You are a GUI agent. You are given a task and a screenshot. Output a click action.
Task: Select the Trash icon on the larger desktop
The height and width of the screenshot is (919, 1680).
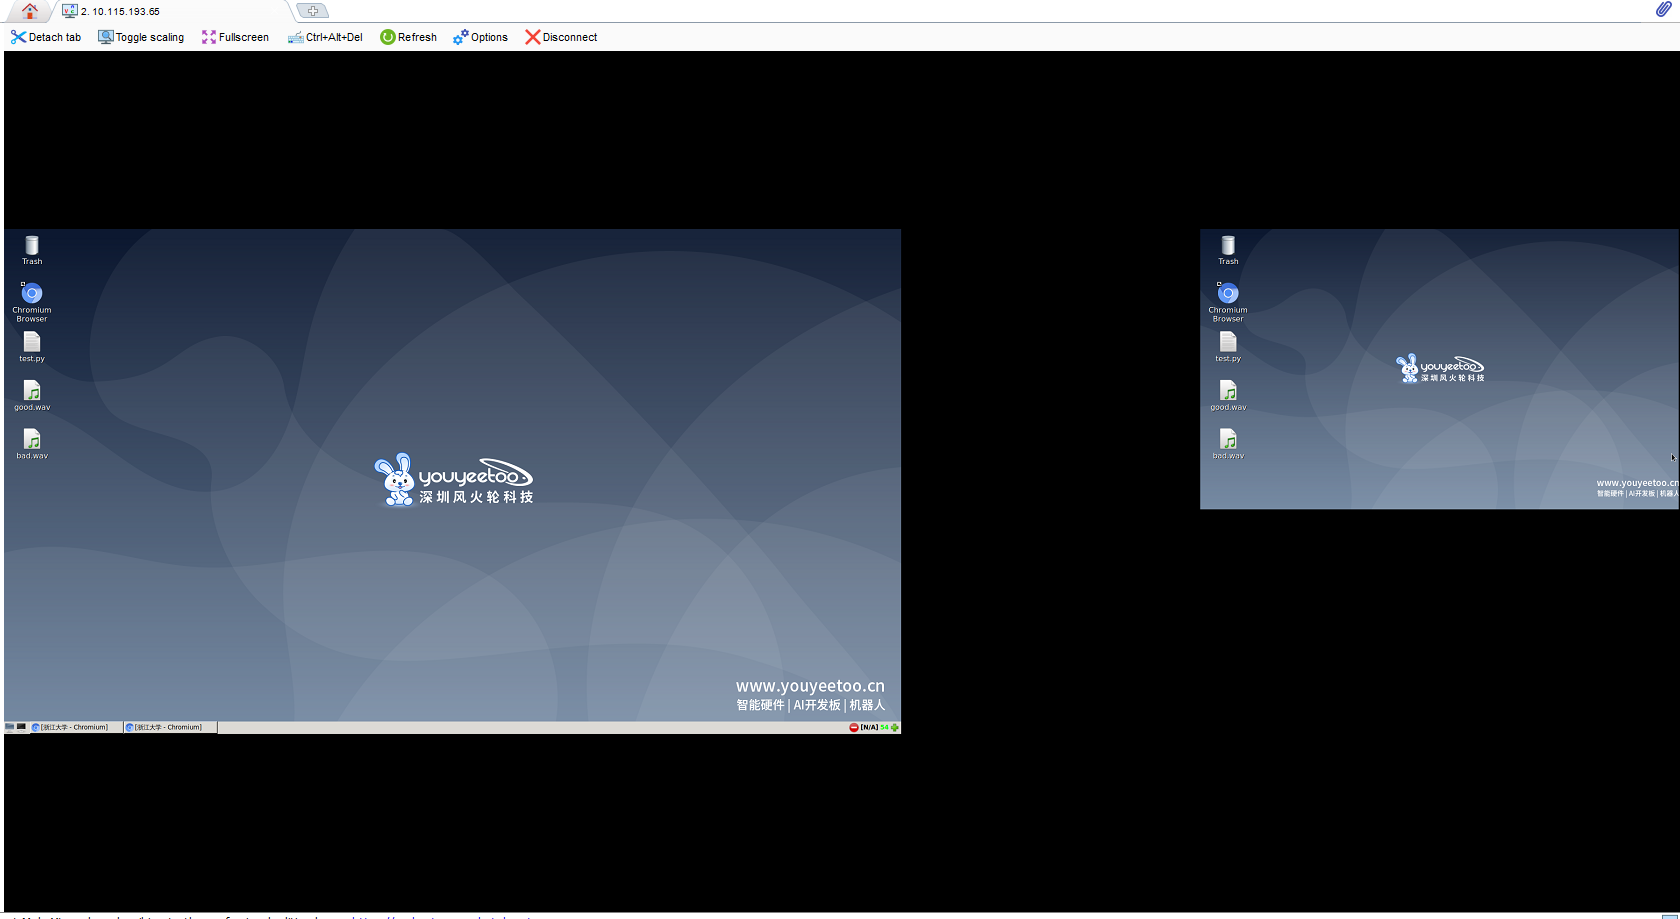[32, 248]
